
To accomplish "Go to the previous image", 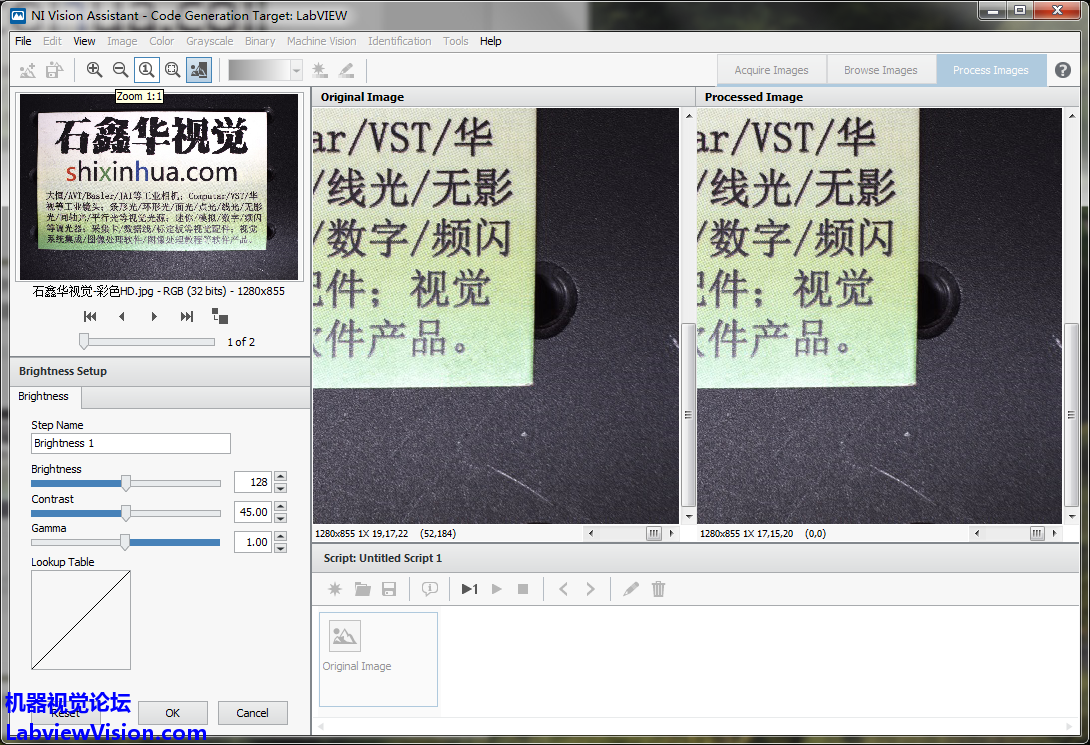I will coord(122,317).
